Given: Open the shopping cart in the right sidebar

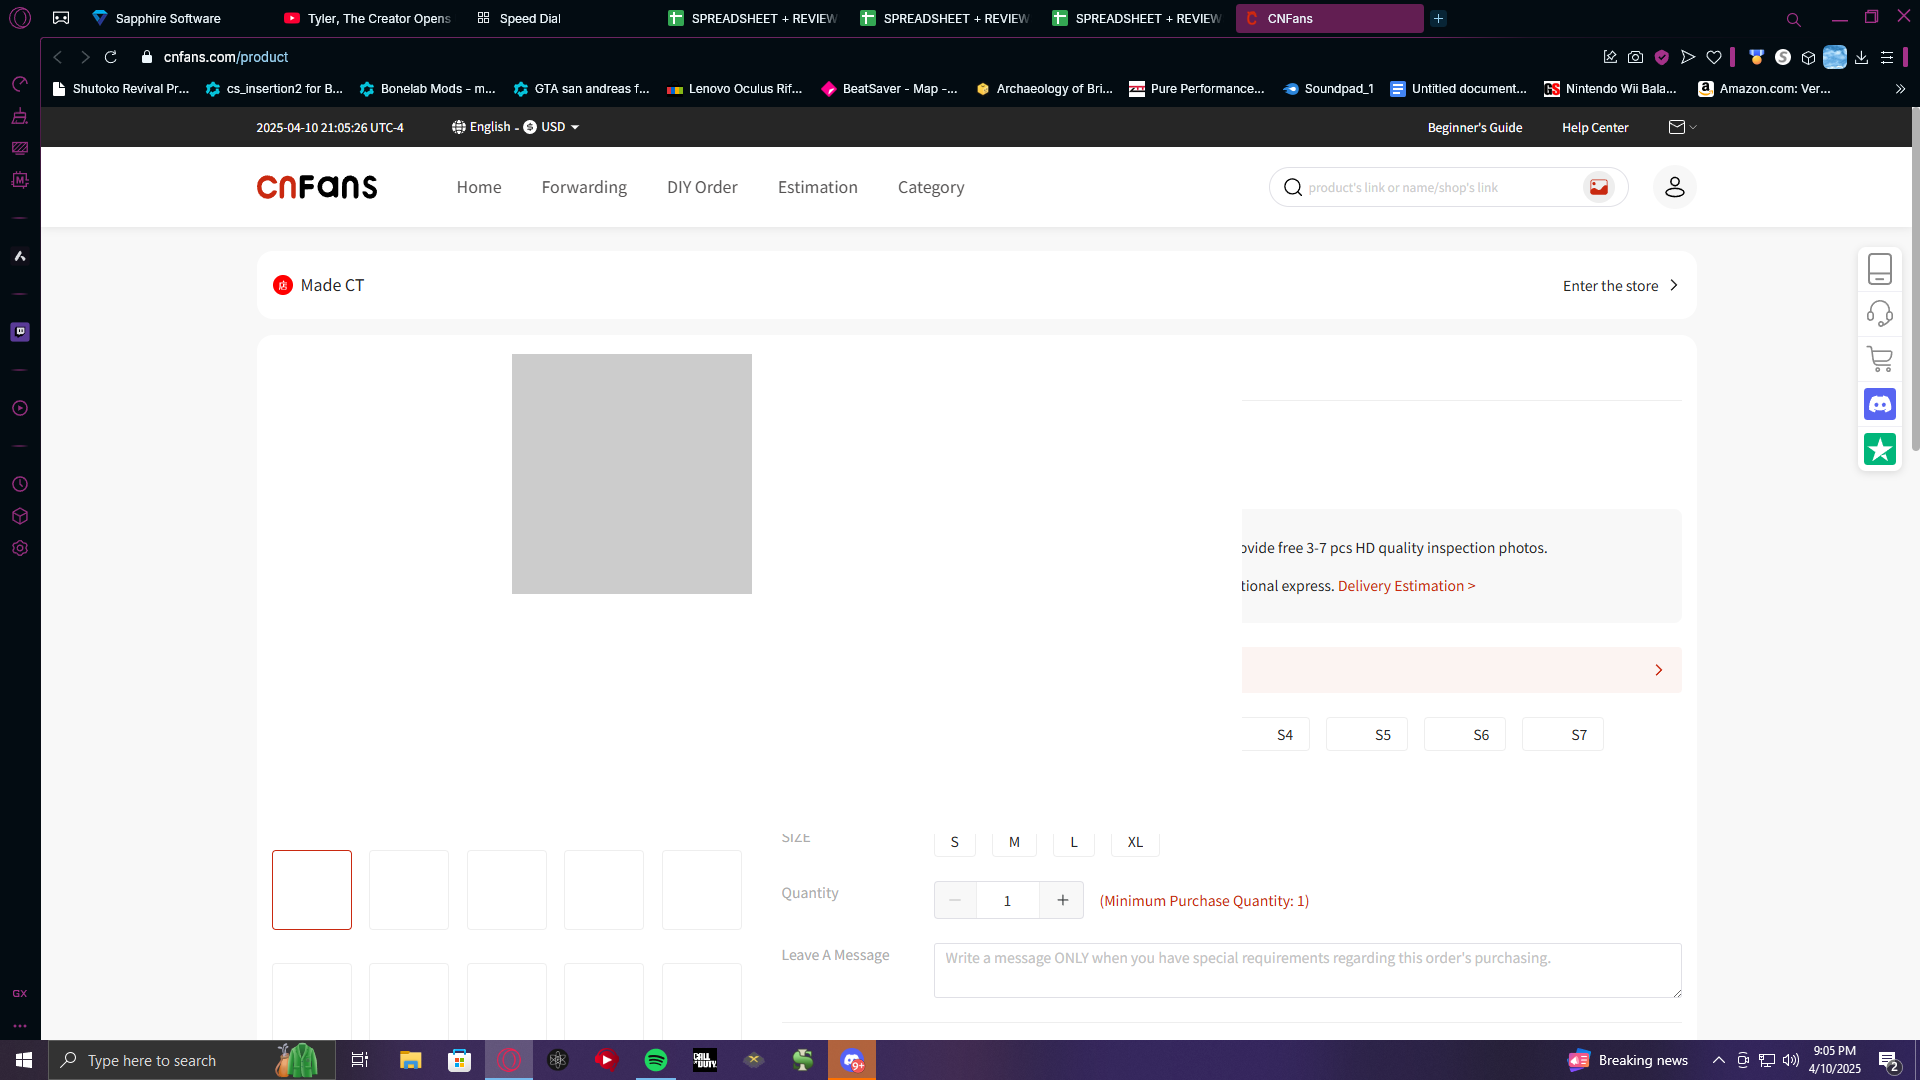Looking at the screenshot, I should point(1880,359).
